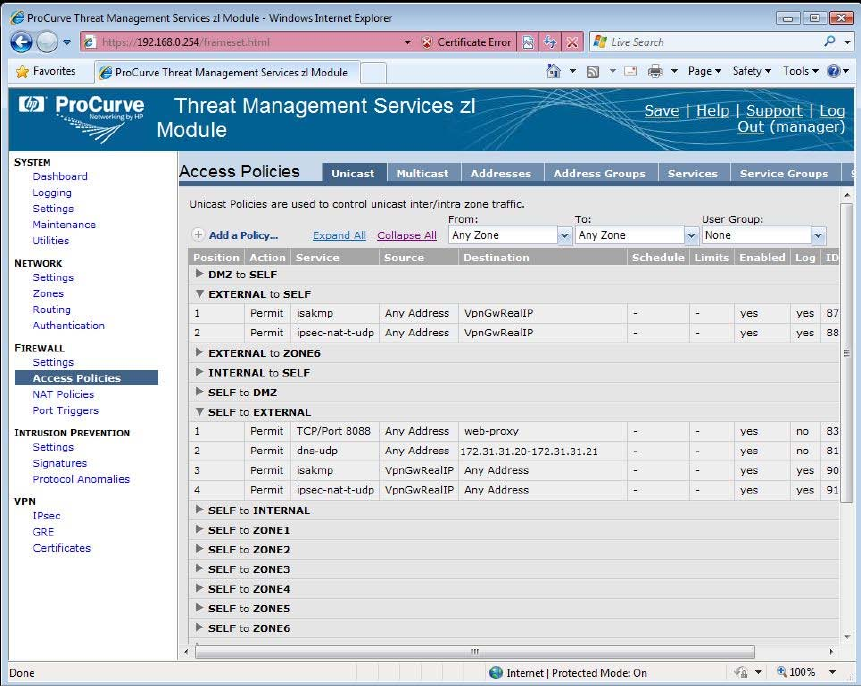Screen dimensions: 861x686
Task: Click the plus icon beside Add a Policy
Action: tap(198, 235)
